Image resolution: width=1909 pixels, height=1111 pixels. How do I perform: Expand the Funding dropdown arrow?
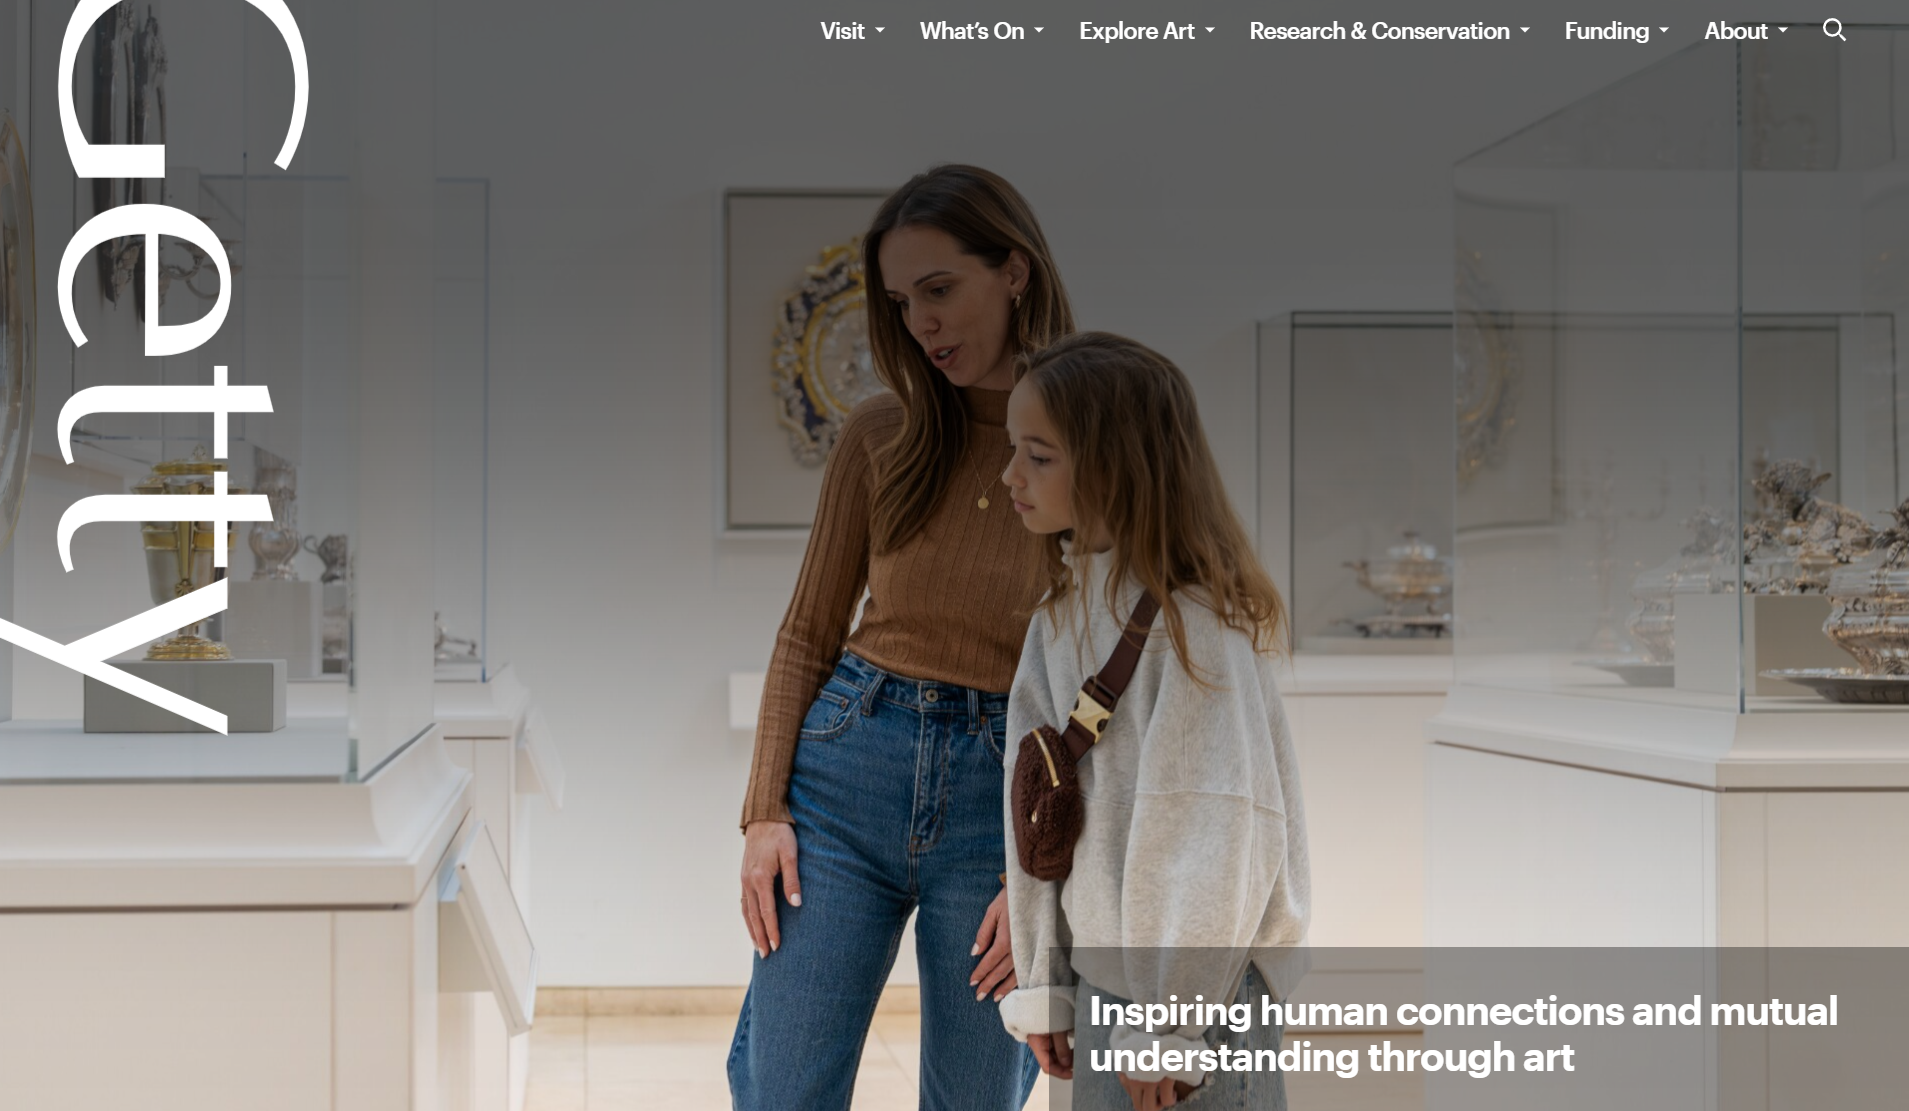pos(1664,31)
